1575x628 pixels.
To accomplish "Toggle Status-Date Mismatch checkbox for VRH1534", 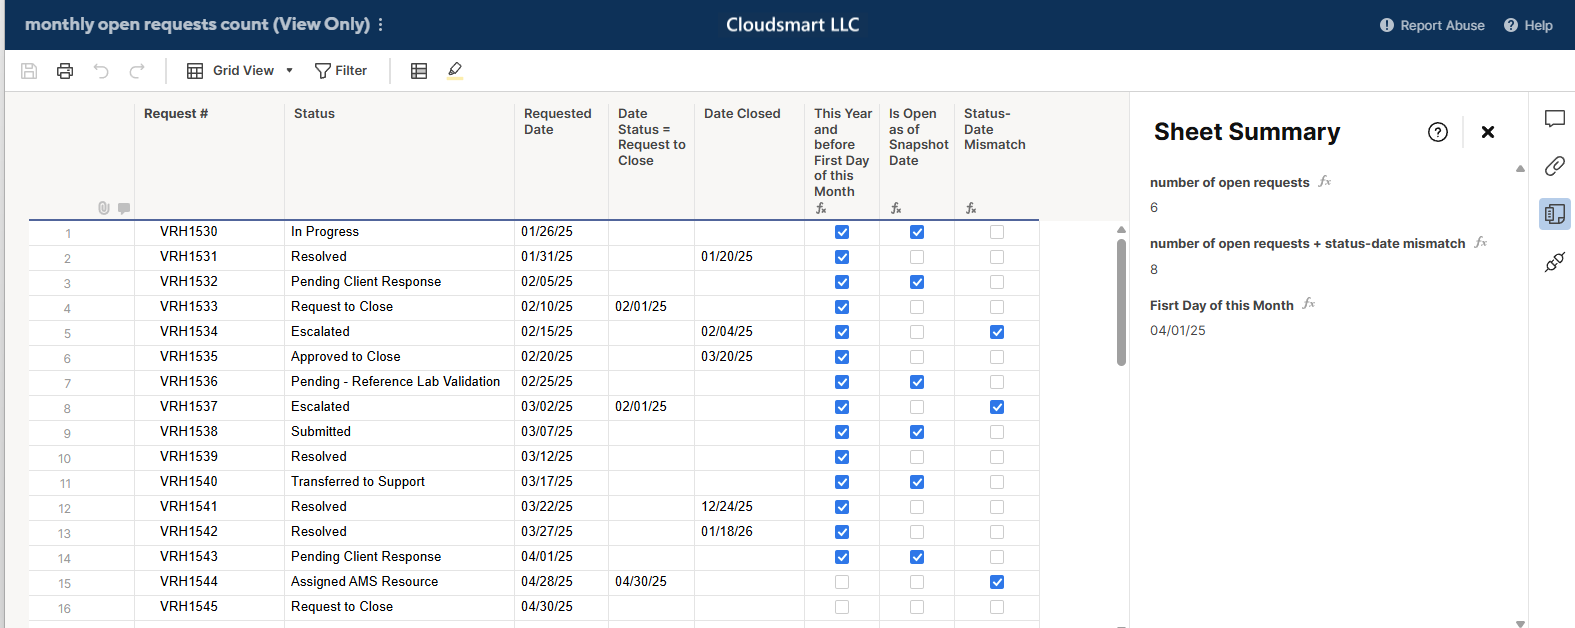I will [997, 332].
